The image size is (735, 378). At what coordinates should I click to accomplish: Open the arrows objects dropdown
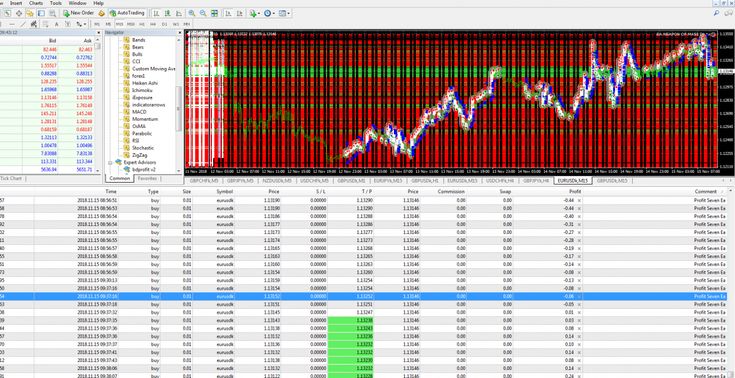(81, 24)
